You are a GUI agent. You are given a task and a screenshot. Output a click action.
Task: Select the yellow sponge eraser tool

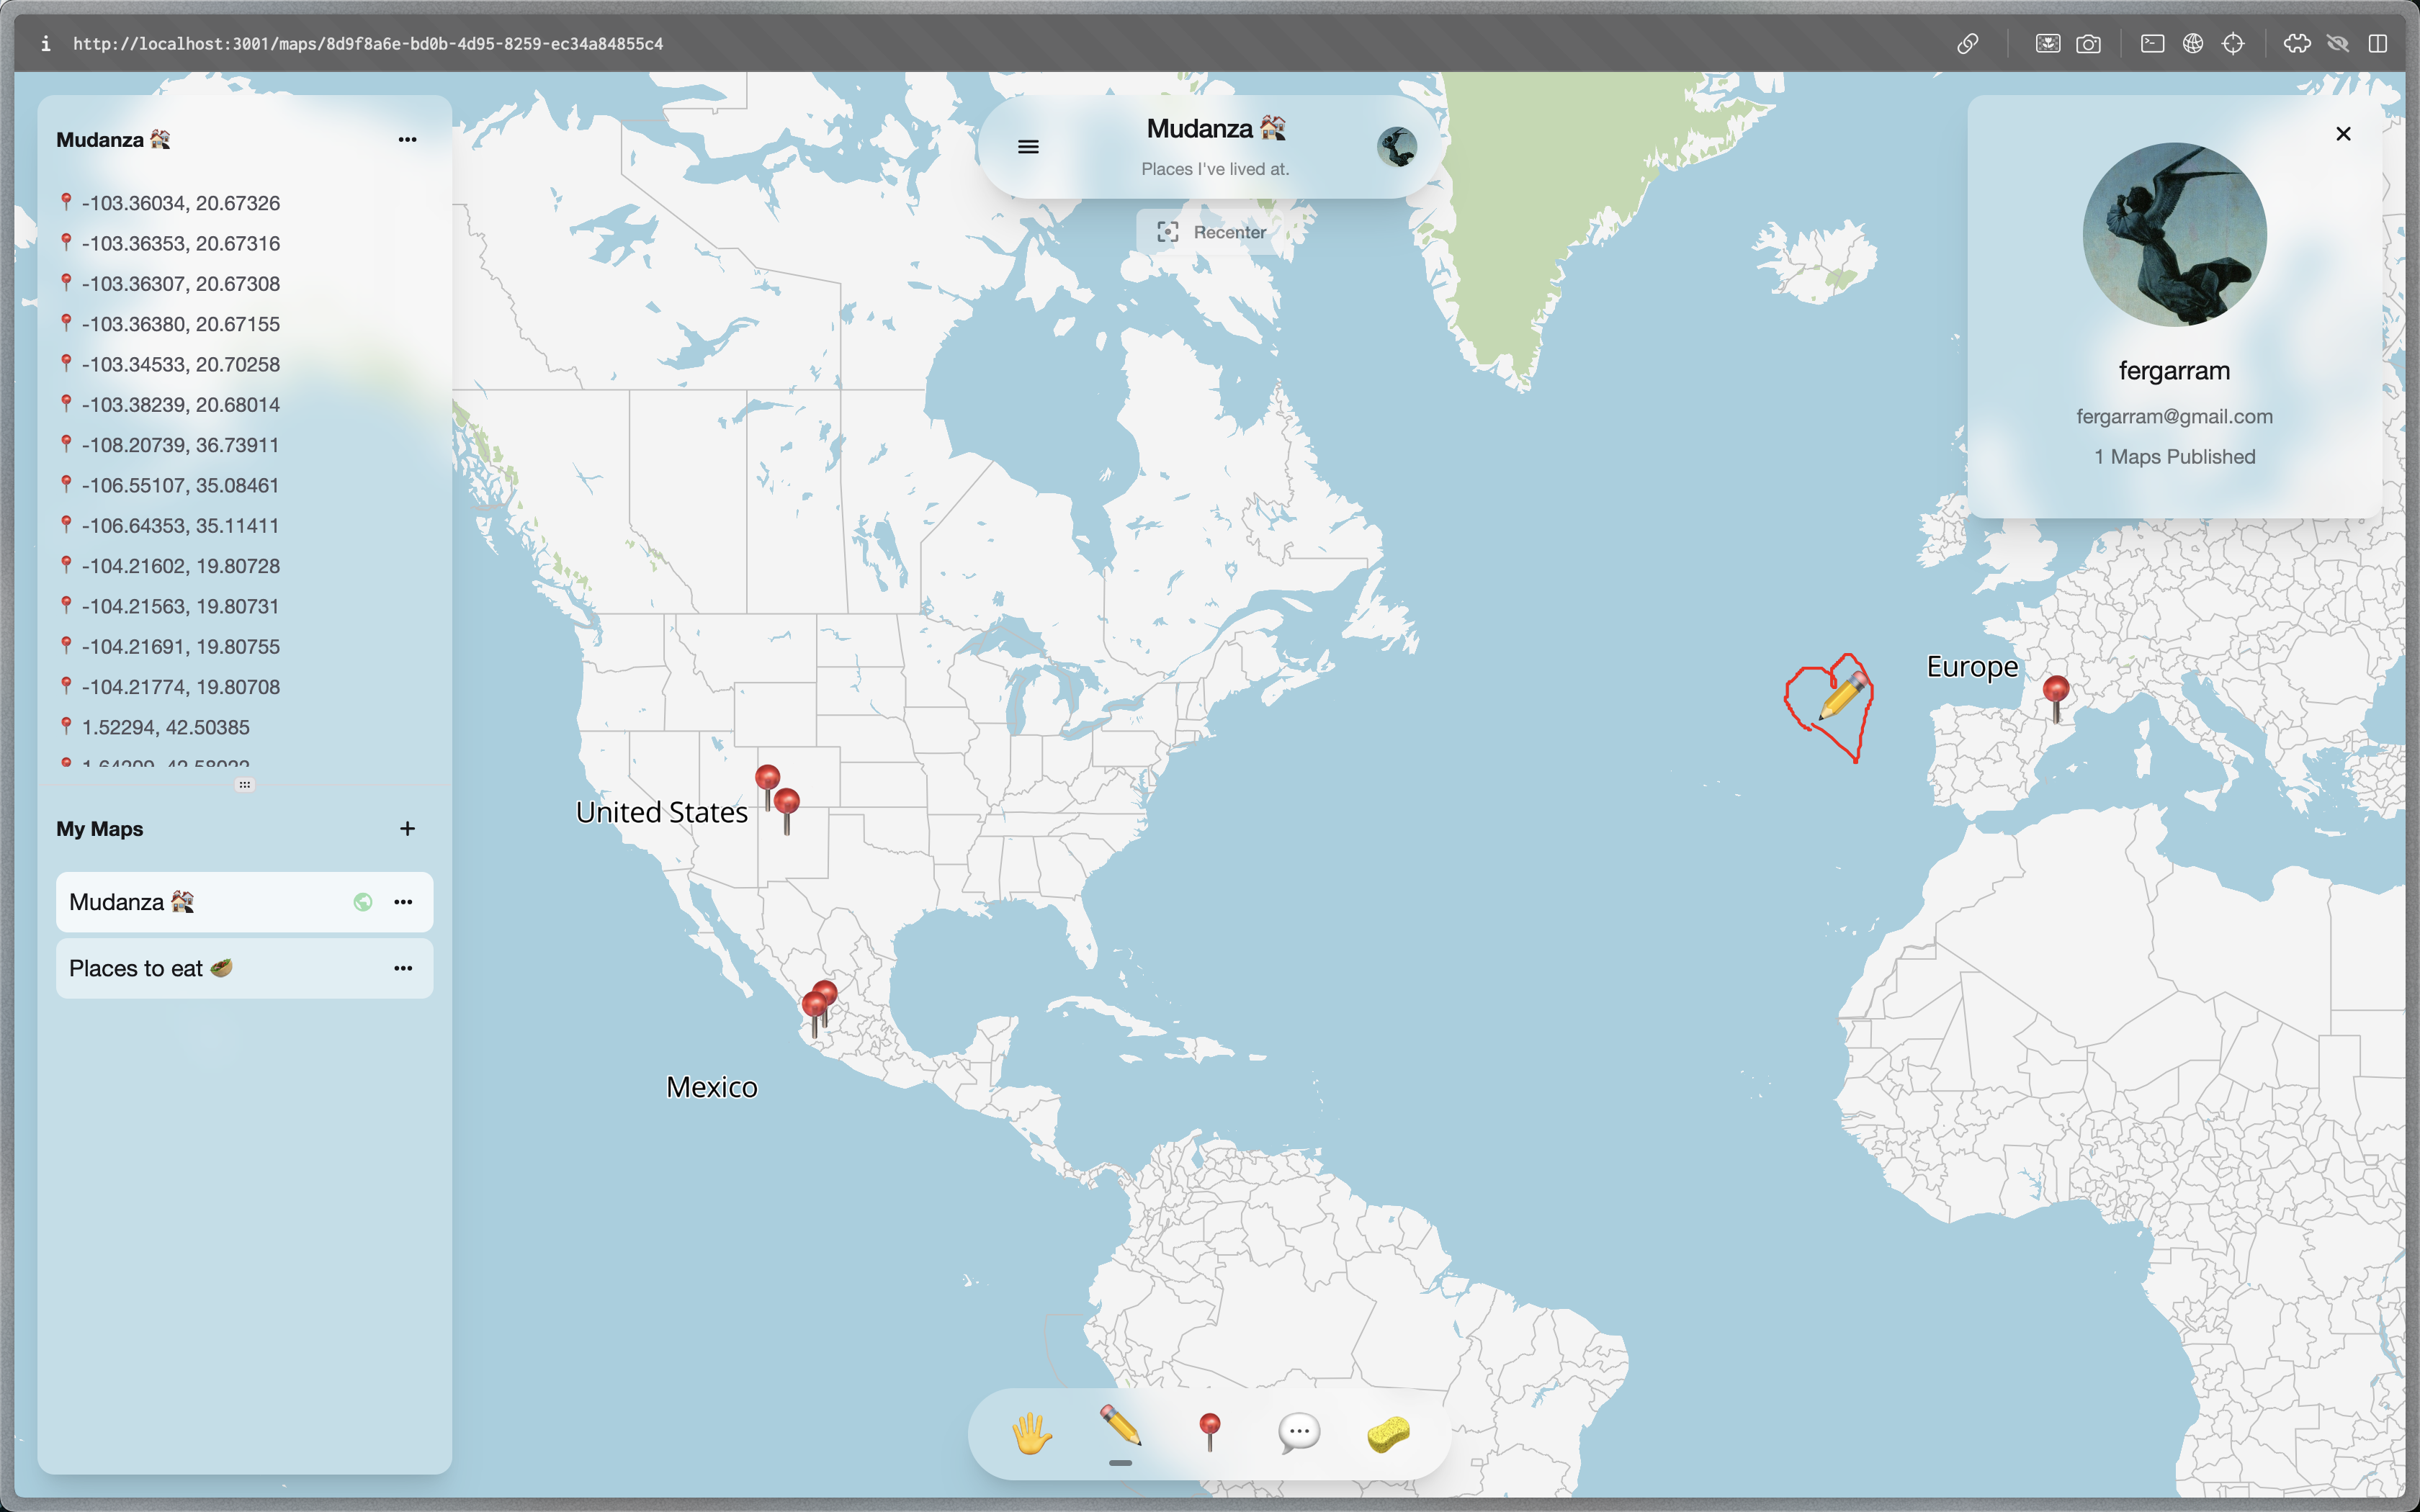click(x=1388, y=1433)
